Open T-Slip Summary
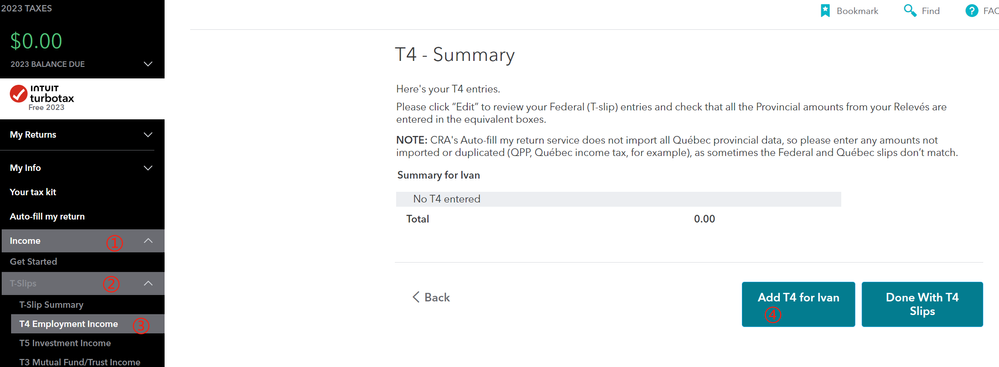 coord(51,305)
